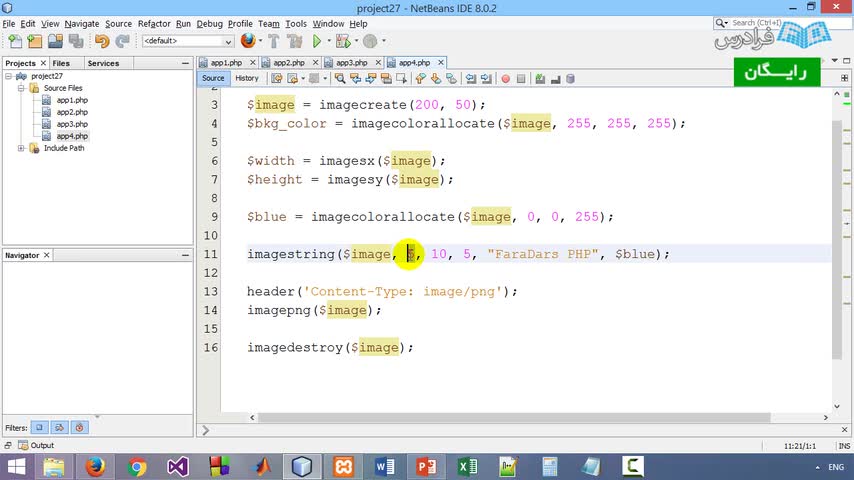854x480 pixels.
Task: Run the project with green play icon
Action: 316,41
